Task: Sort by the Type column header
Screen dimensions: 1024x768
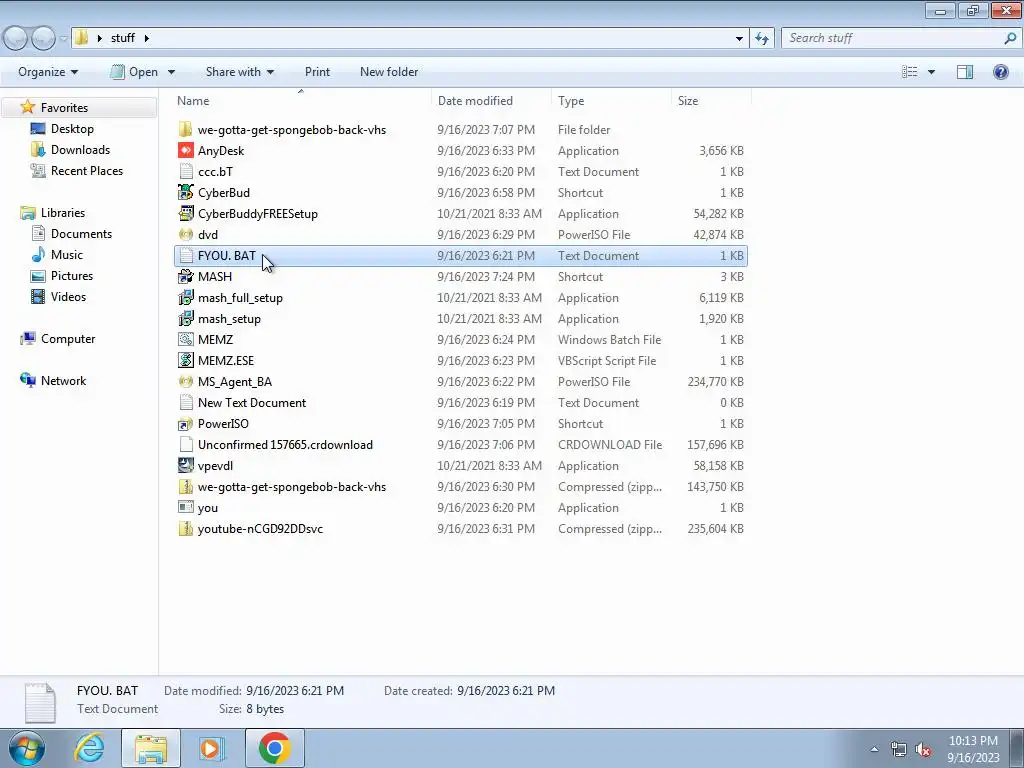Action: point(611,101)
